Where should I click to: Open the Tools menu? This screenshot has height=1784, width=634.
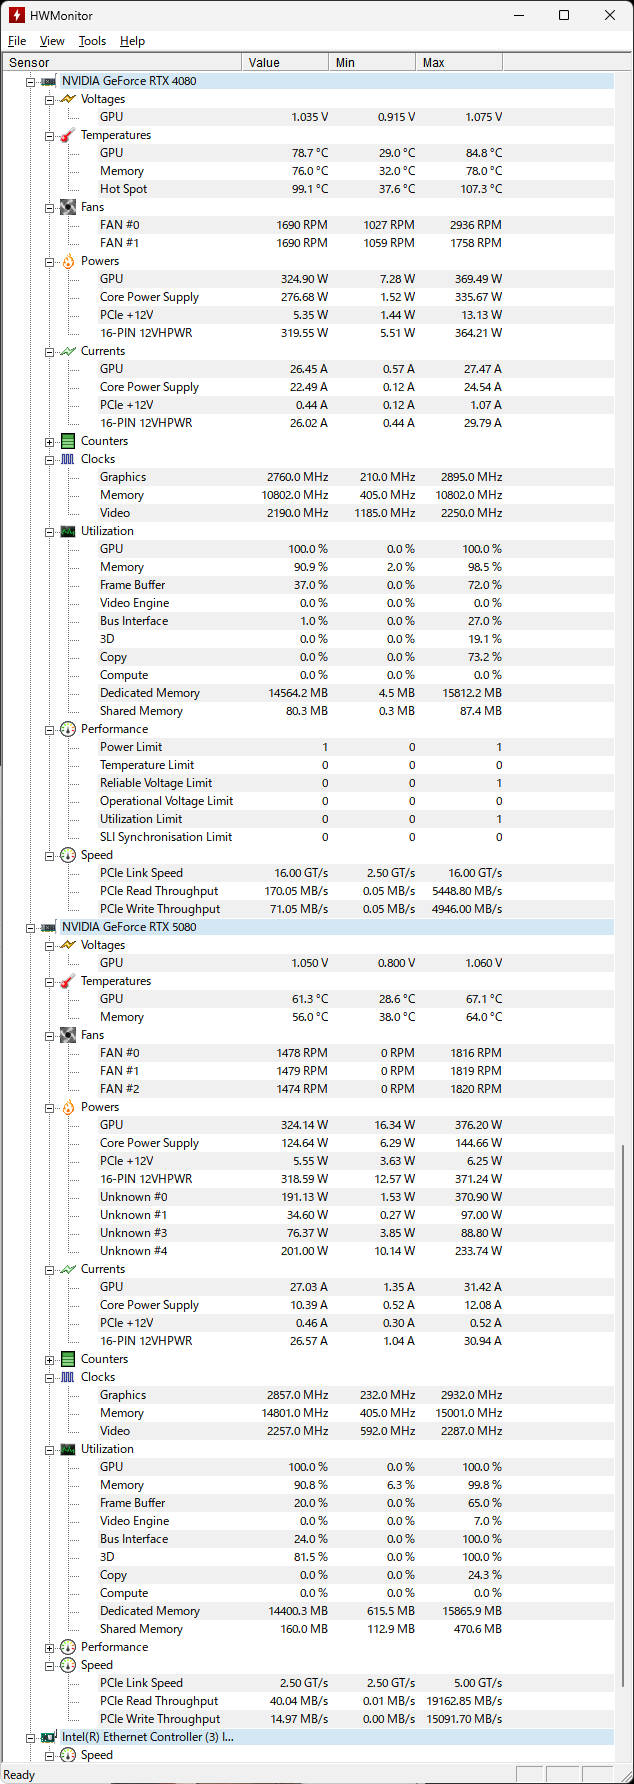(92, 41)
